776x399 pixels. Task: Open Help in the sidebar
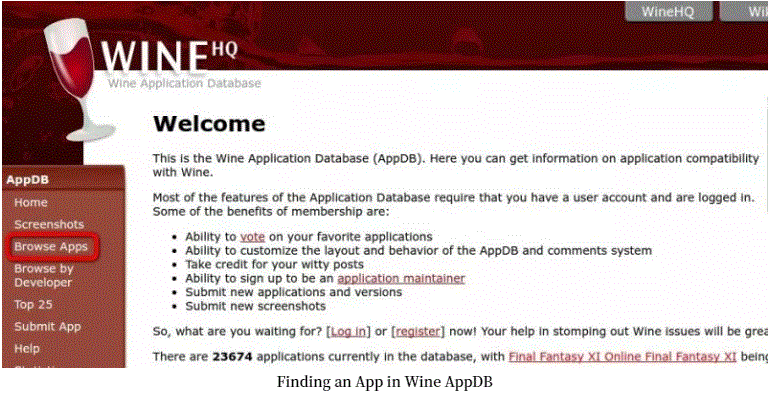pyautogui.click(x=27, y=349)
